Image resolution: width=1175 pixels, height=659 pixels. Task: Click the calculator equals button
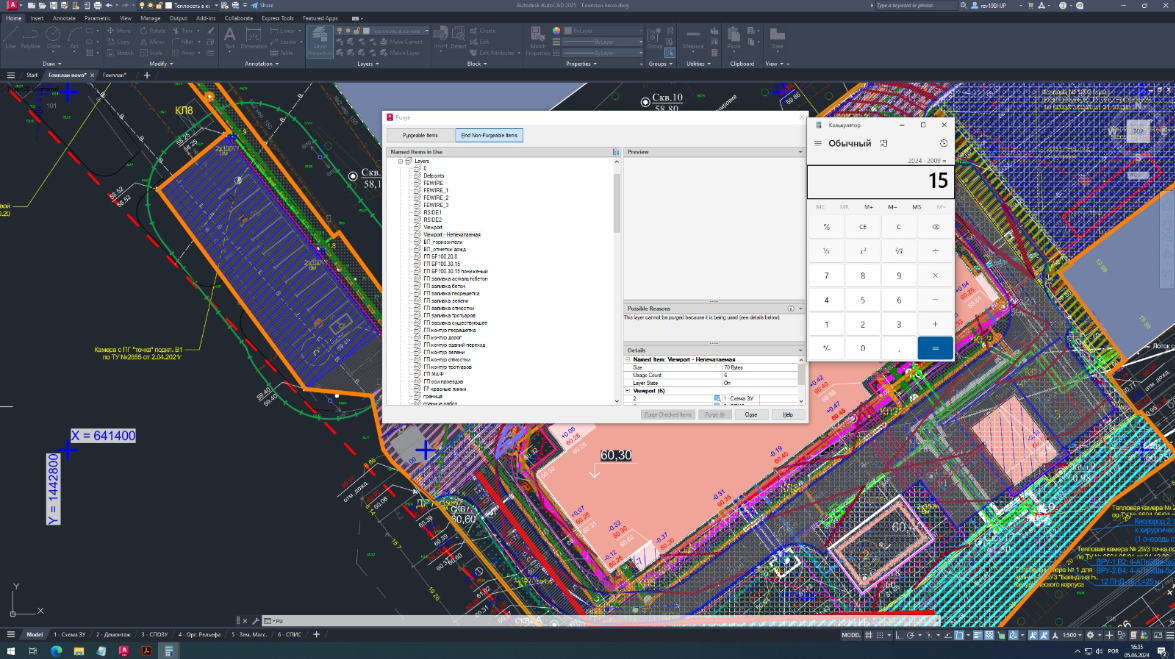[x=935, y=348]
